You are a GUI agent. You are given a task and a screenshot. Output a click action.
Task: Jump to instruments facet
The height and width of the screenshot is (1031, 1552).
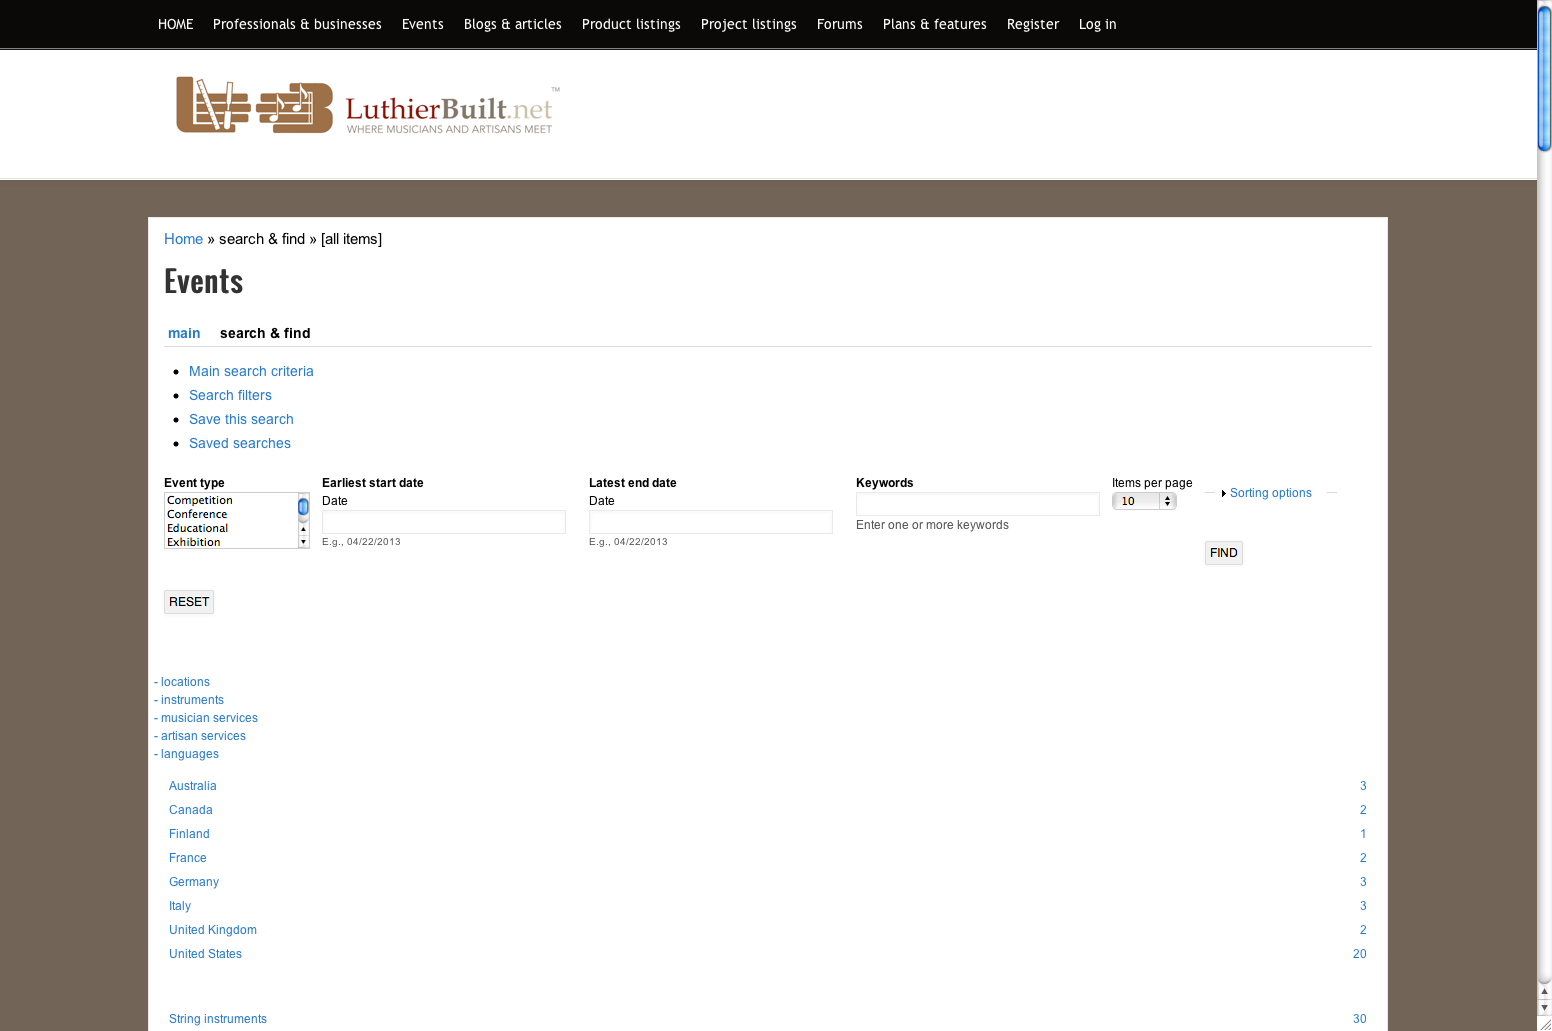point(192,700)
